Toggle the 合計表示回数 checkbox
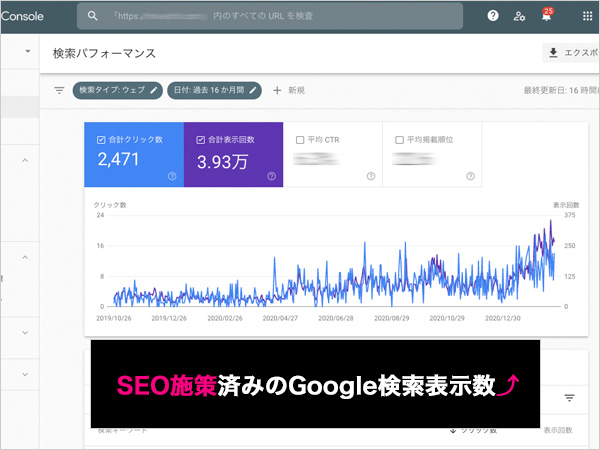 (200, 140)
